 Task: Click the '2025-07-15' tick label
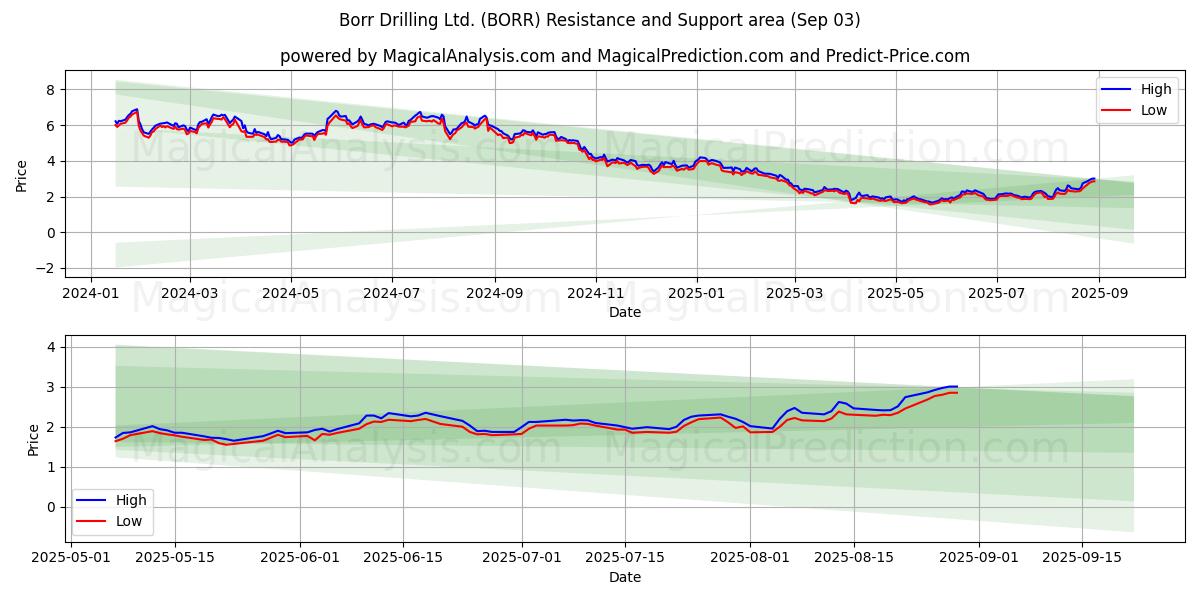625,558
